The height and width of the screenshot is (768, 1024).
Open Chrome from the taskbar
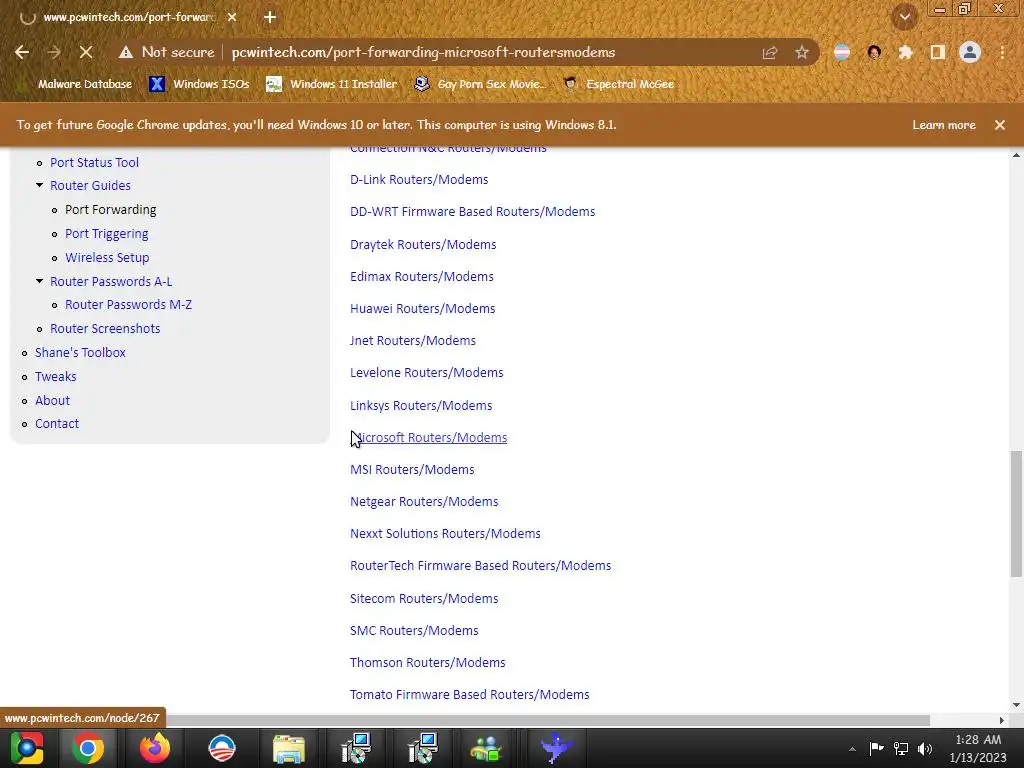click(x=88, y=748)
